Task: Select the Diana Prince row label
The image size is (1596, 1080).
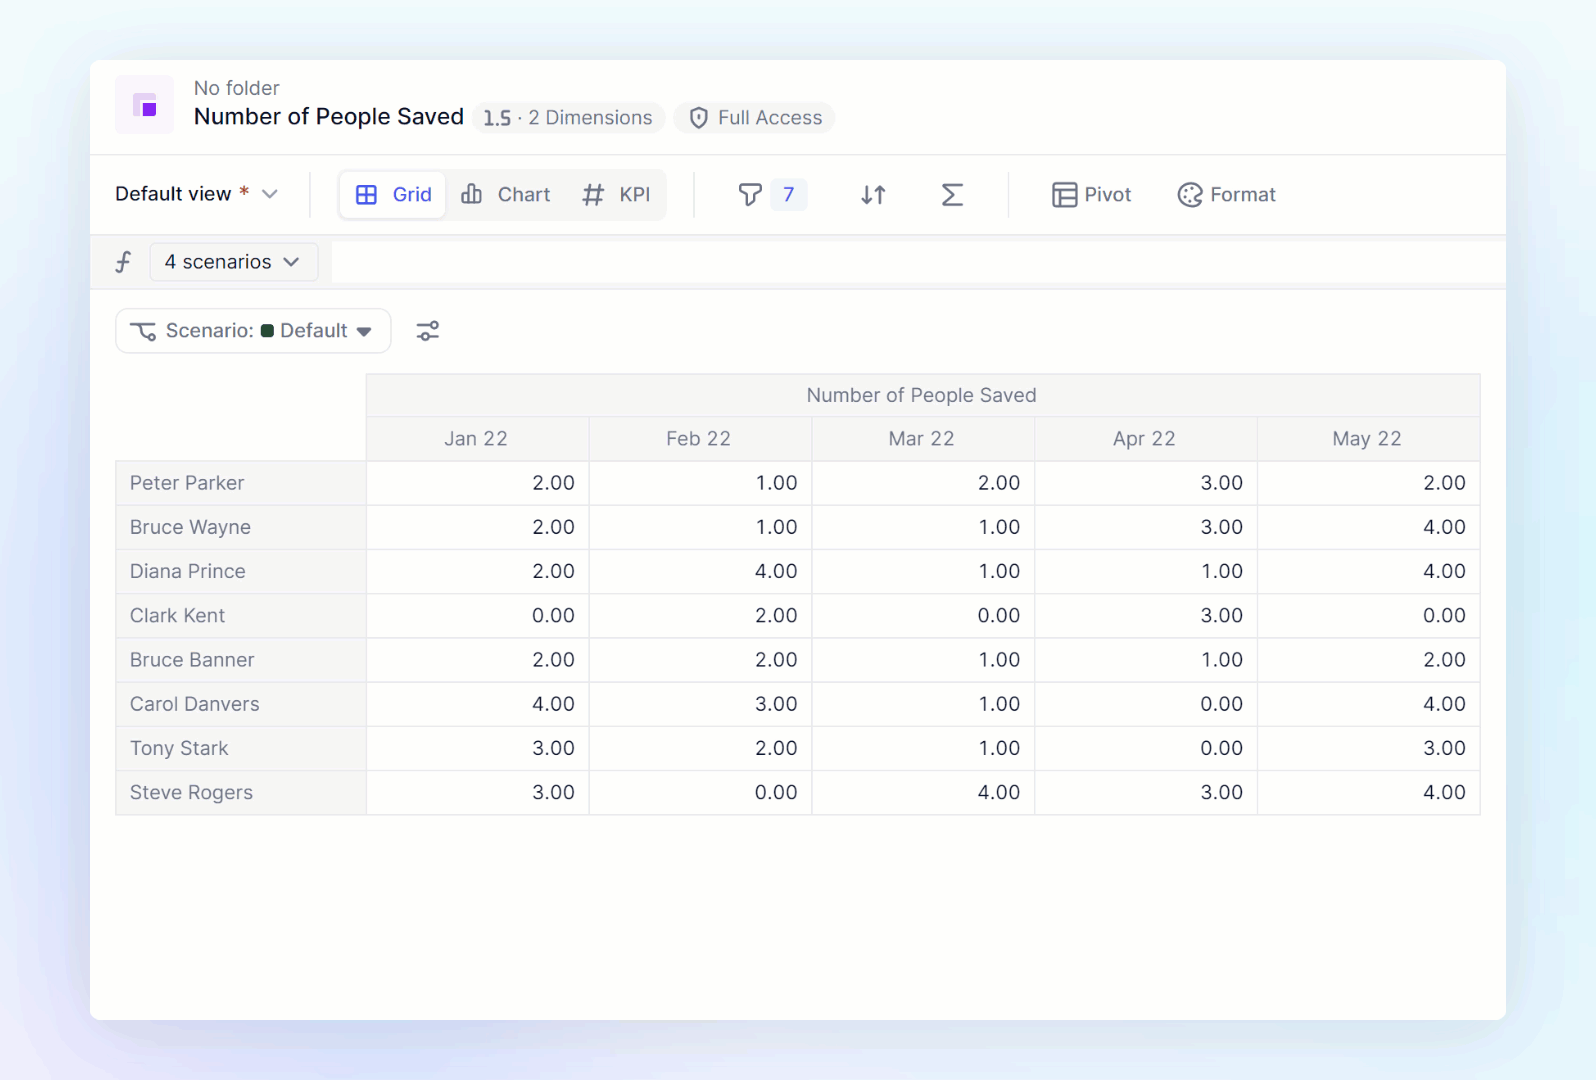Action: point(241,571)
